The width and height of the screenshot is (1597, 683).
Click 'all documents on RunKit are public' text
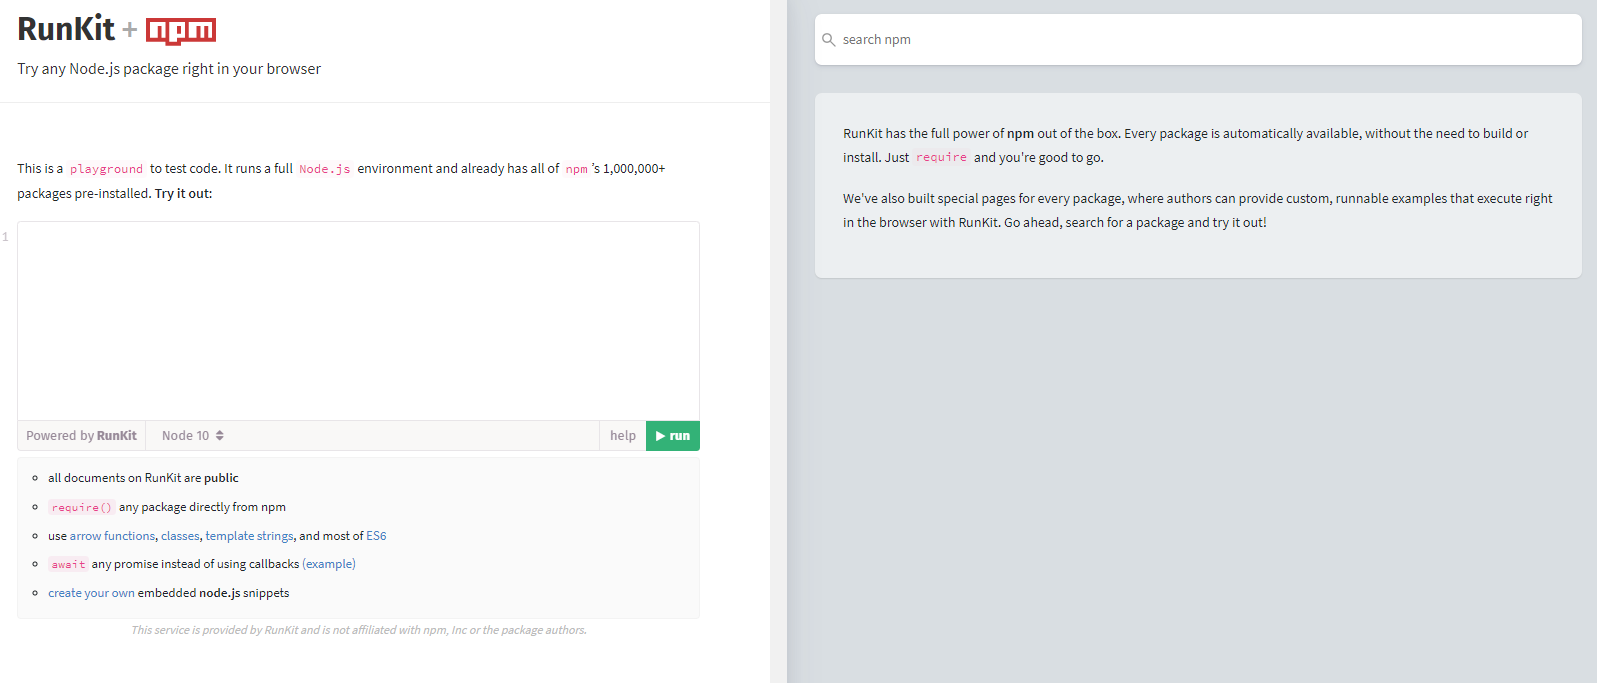coord(143,478)
